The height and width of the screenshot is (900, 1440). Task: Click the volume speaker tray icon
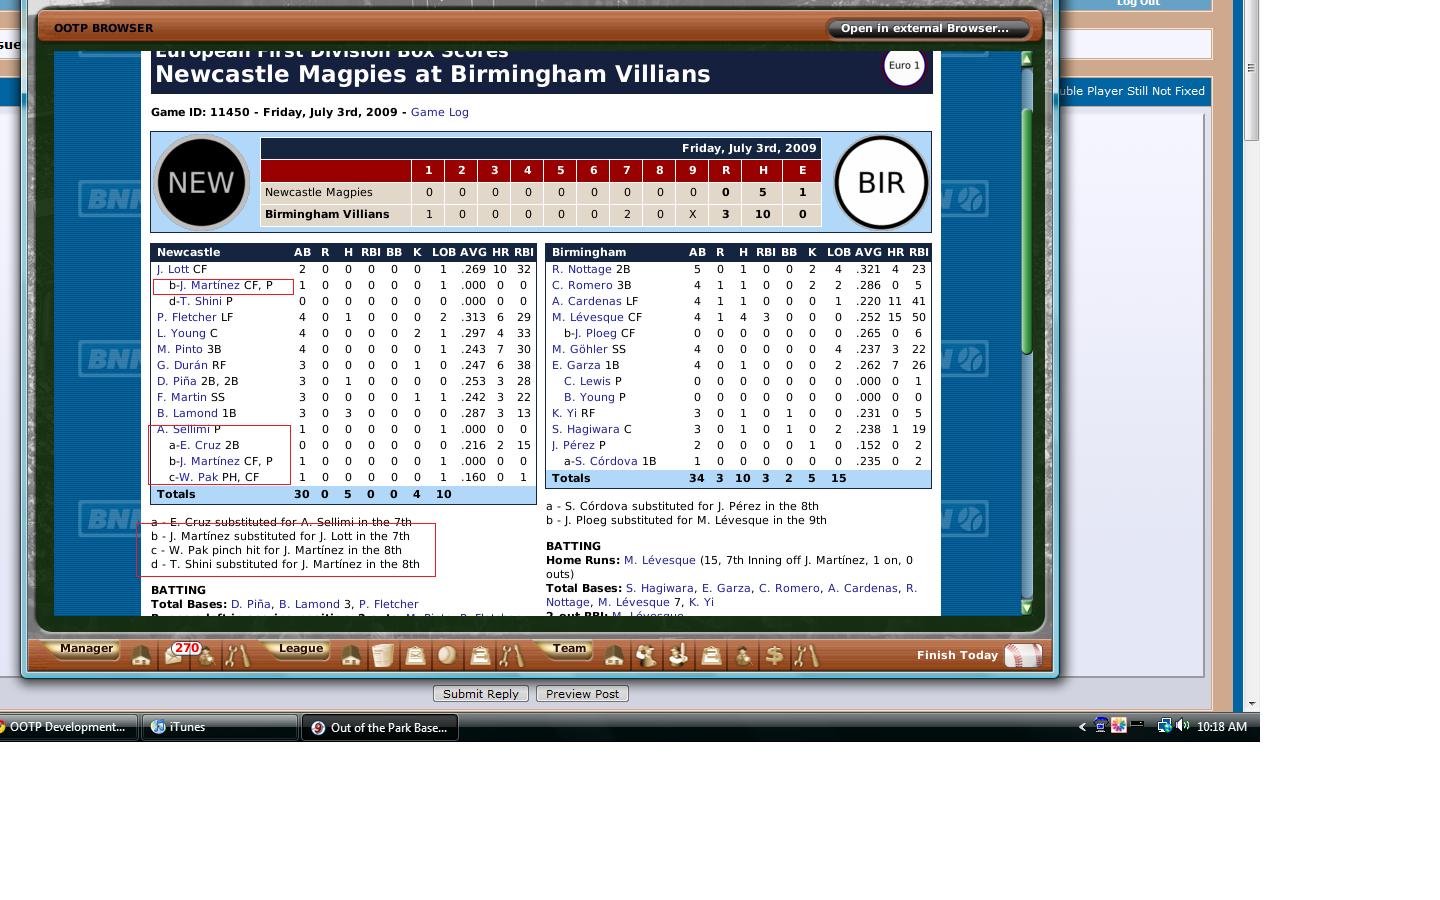pos(1182,726)
